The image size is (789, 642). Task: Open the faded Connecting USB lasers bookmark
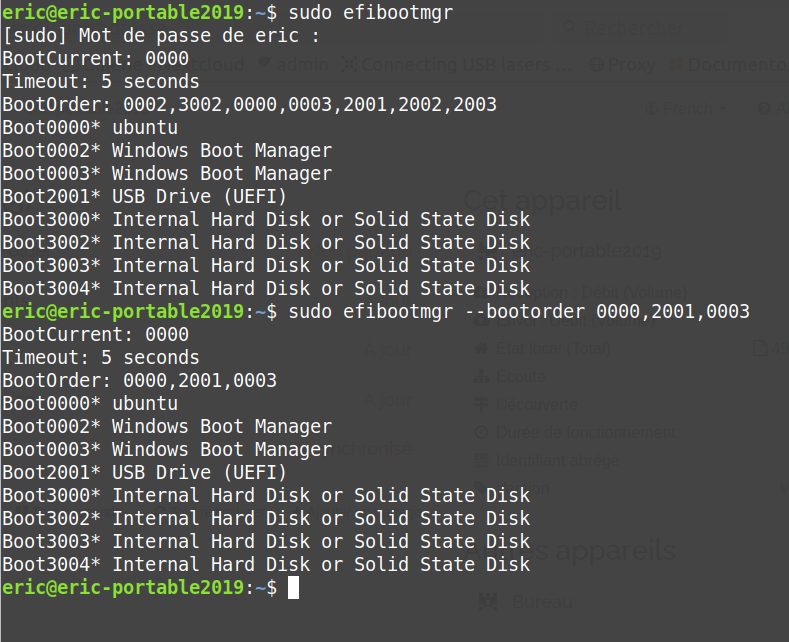coord(457,65)
